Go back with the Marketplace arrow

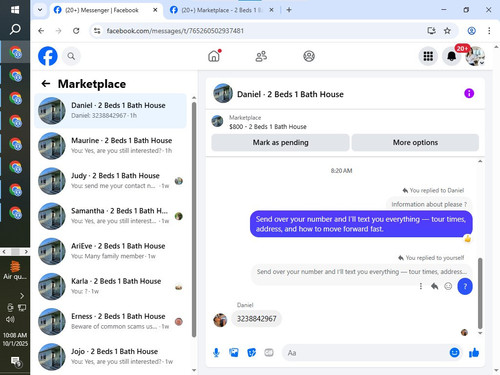click(46, 84)
